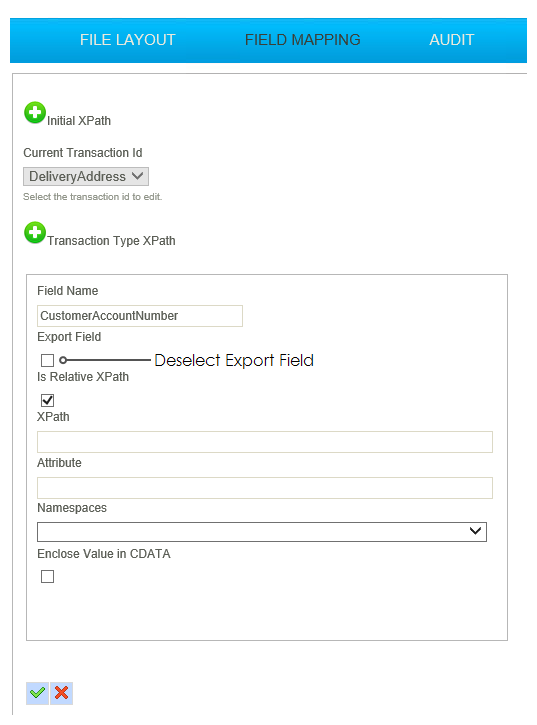Enable the Enclose Value in CDATA checkbox
Screen dimensions: 537x725
(x=48, y=576)
